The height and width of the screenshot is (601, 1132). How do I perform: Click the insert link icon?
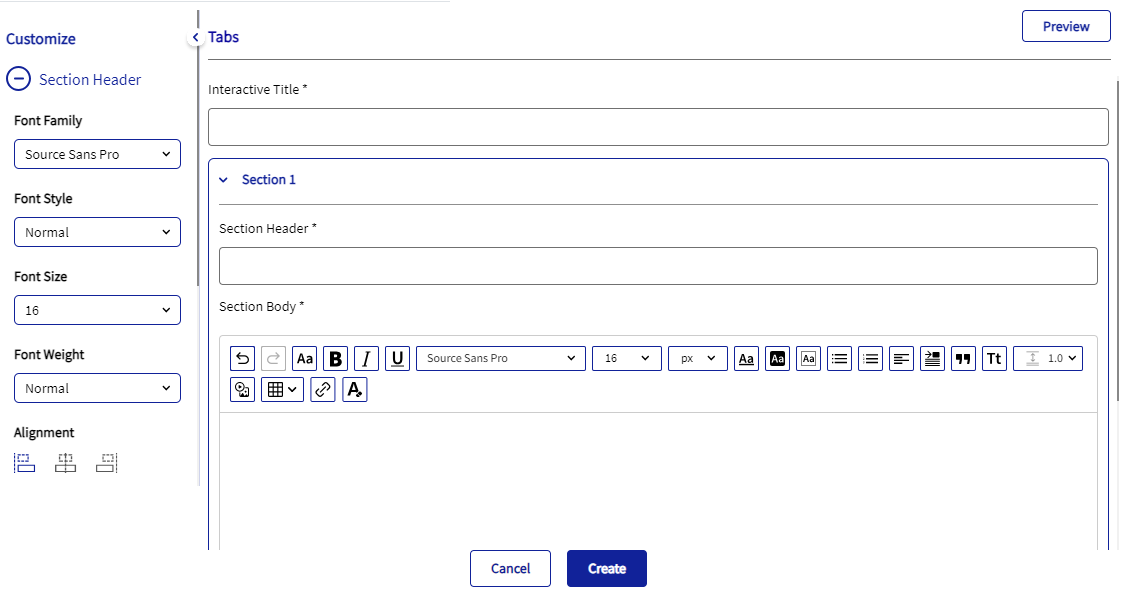pyautogui.click(x=323, y=389)
